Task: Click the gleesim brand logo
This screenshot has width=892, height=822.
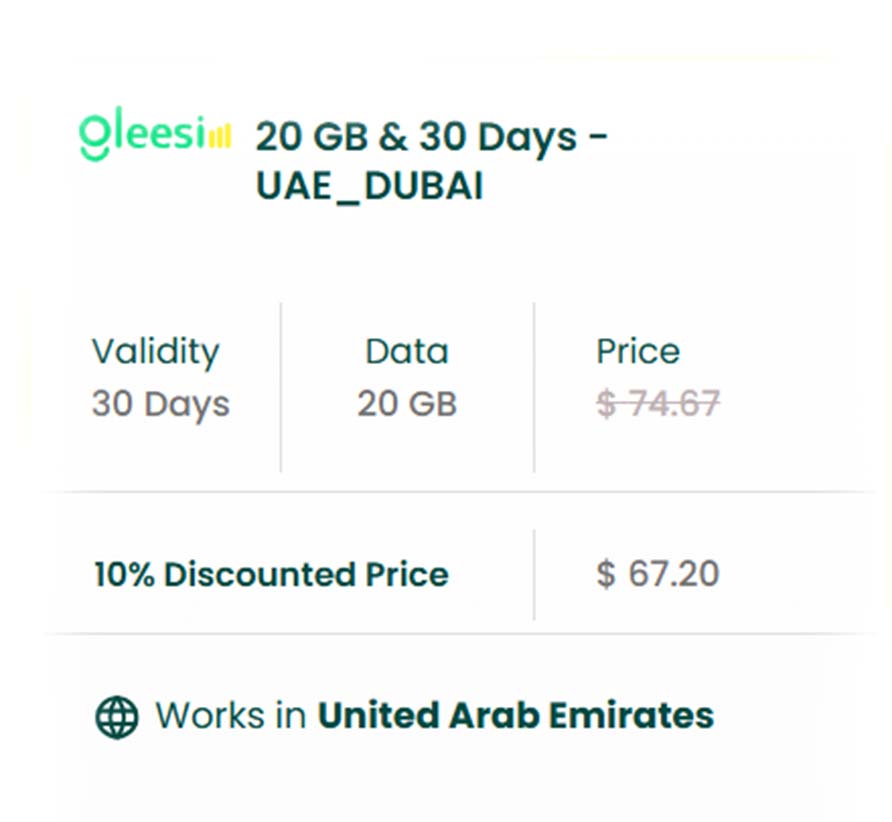Action: point(155,137)
